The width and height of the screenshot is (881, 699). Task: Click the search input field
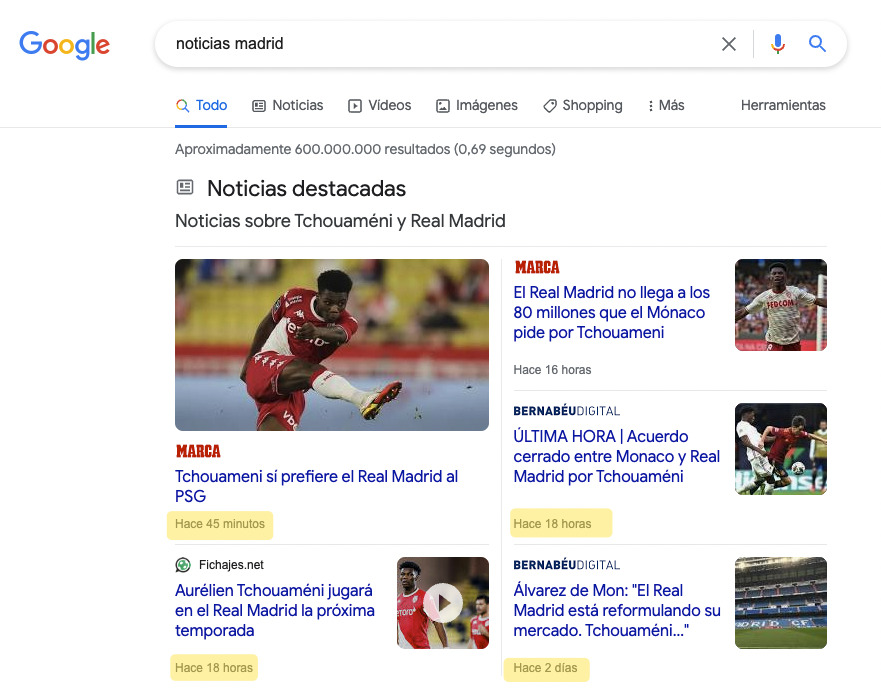440,44
